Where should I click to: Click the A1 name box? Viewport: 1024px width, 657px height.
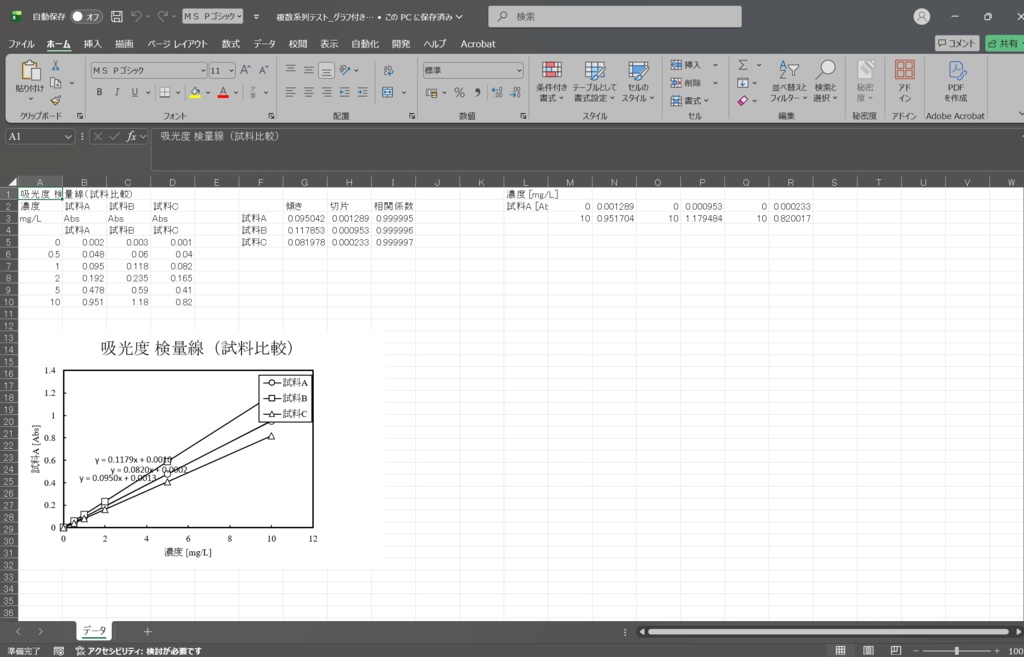tap(40, 136)
